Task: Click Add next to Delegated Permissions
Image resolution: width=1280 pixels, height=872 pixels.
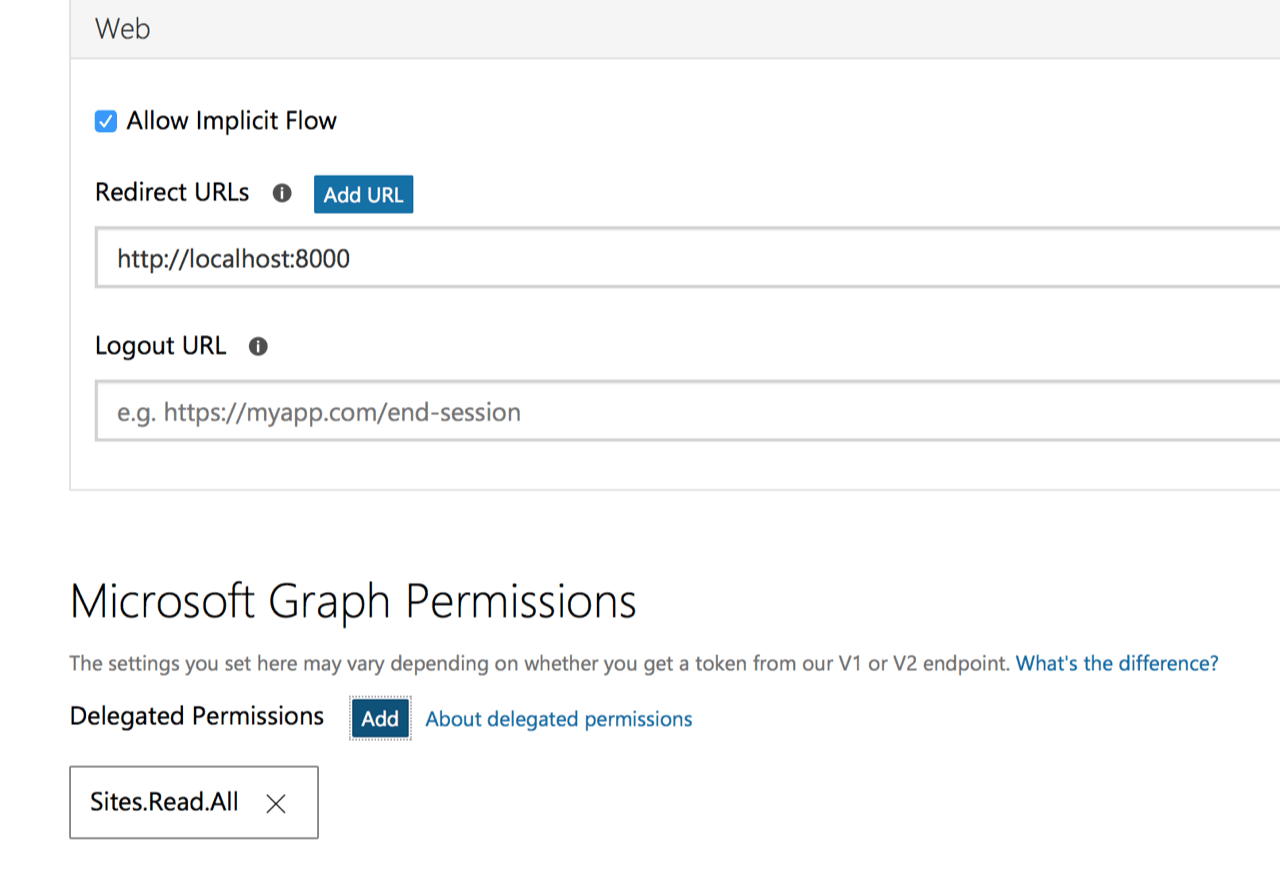Action: coord(380,718)
